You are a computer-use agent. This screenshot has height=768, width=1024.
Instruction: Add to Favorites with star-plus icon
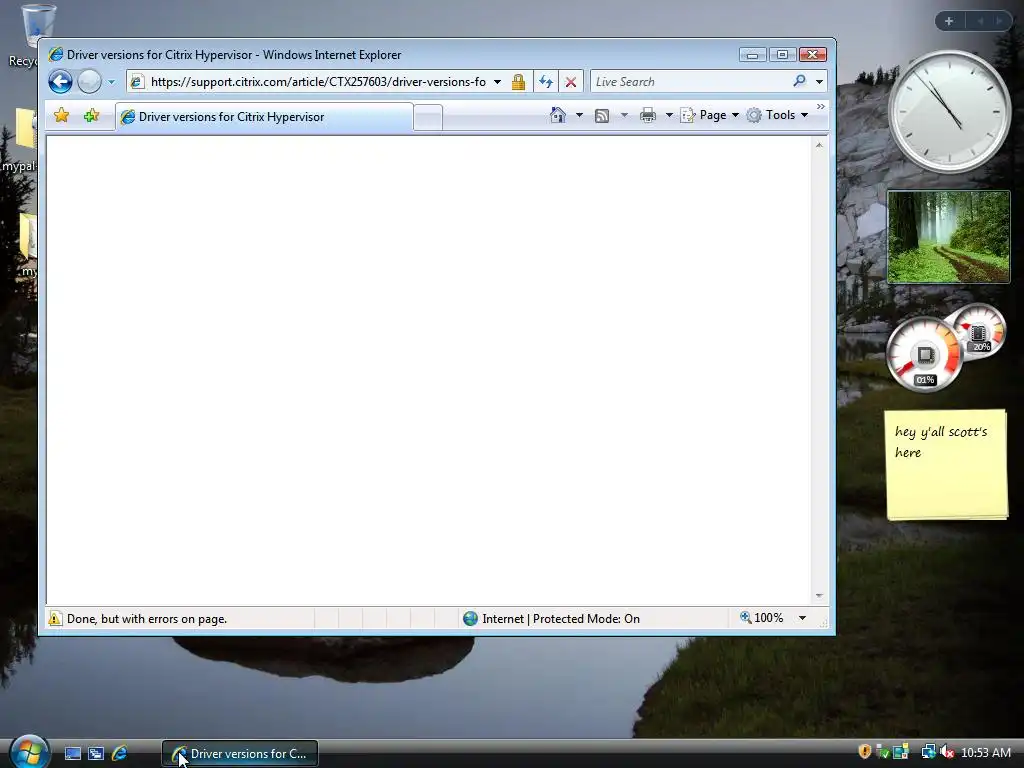tap(91, 116)
